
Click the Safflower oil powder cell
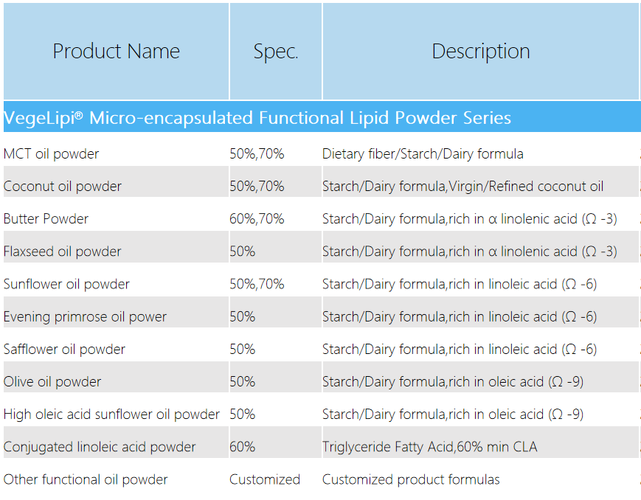(64, 349)
